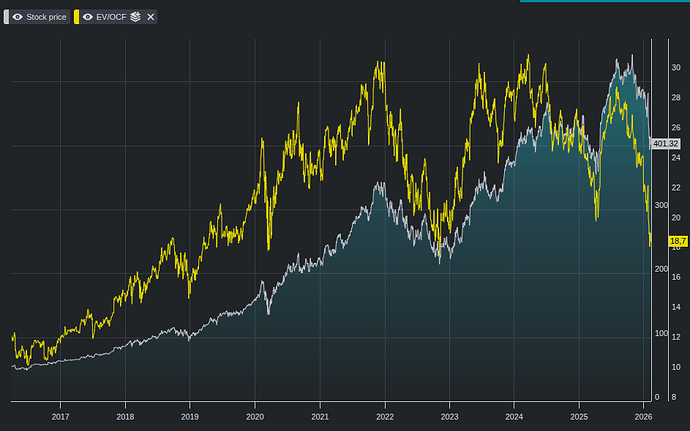Click the 16 tick on EV/OCF axis
Screen dimensions: 690x431
point(676,277)
